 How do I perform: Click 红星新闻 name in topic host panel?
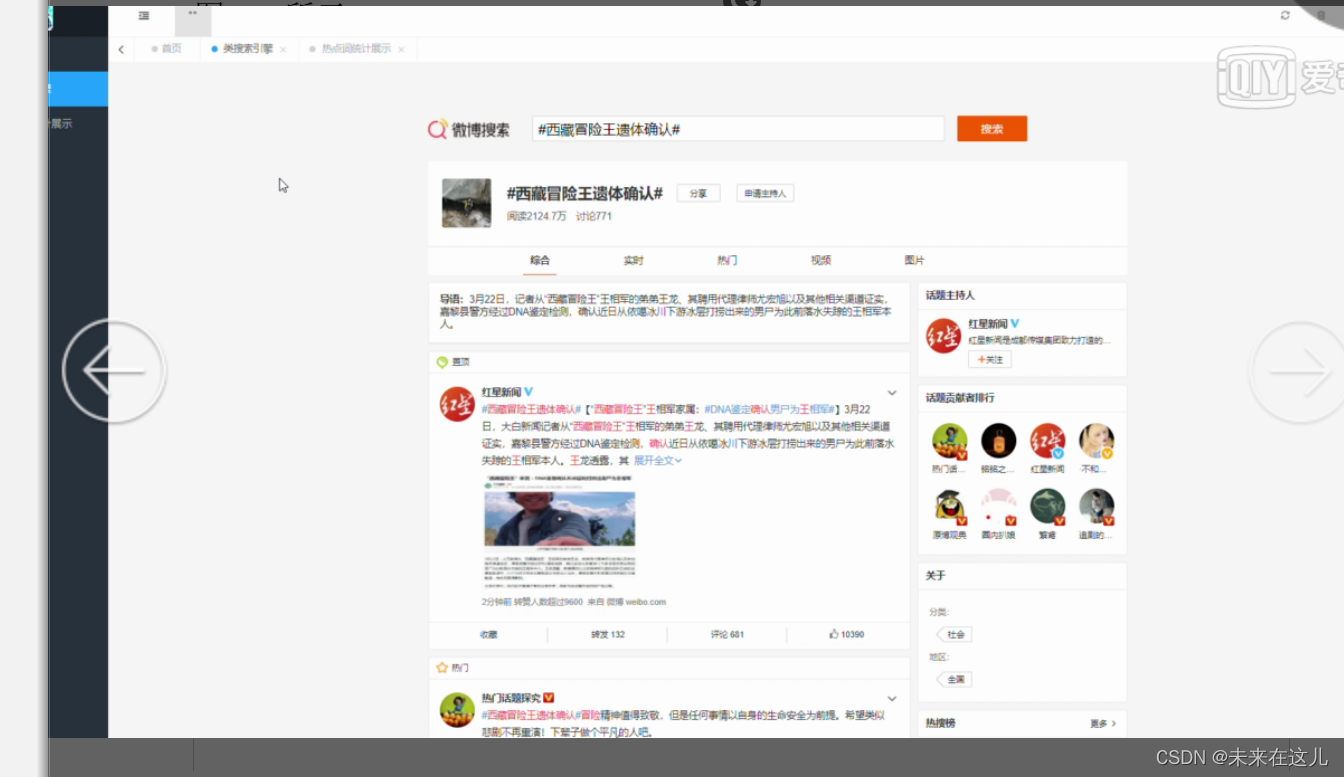[x=988, y=324]
